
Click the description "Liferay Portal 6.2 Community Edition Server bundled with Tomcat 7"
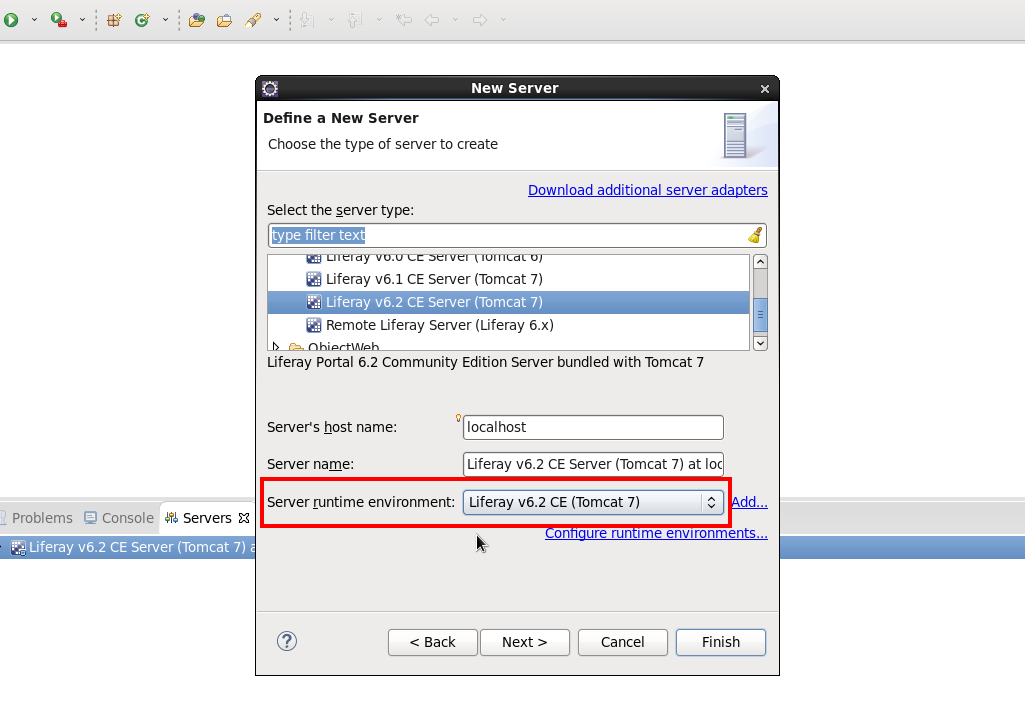click(x=486, y=363)
